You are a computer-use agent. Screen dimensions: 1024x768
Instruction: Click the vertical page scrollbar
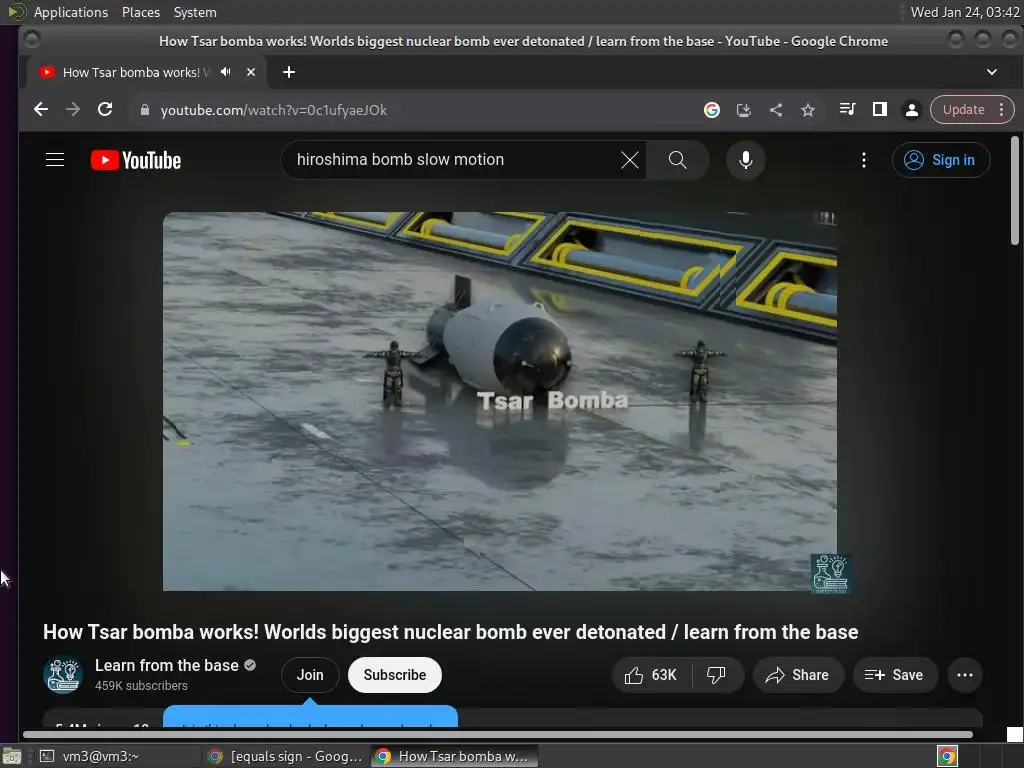(x=1014, y=191)
